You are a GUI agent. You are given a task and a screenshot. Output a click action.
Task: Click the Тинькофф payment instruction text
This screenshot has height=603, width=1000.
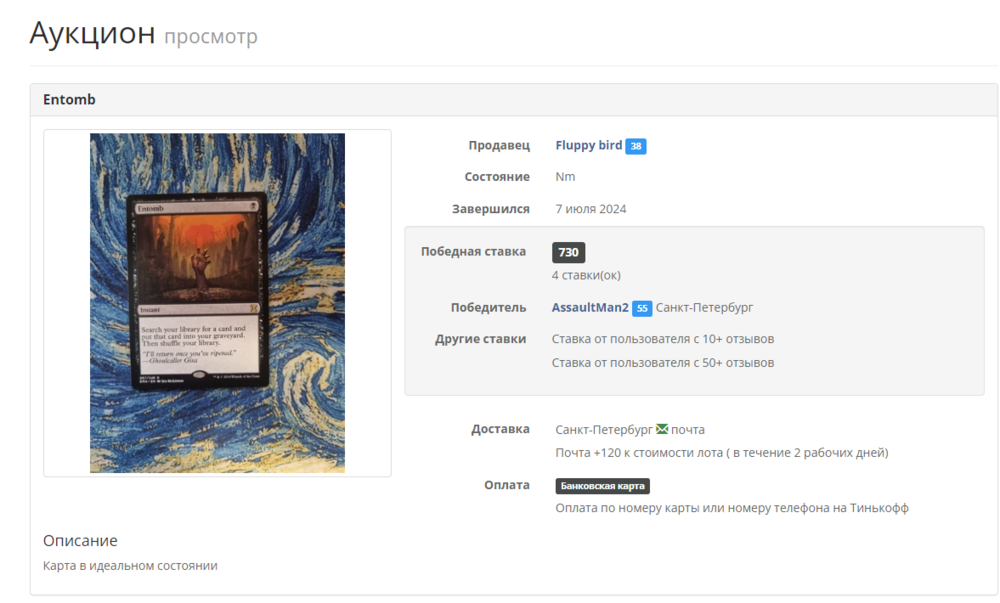[732, 508]
